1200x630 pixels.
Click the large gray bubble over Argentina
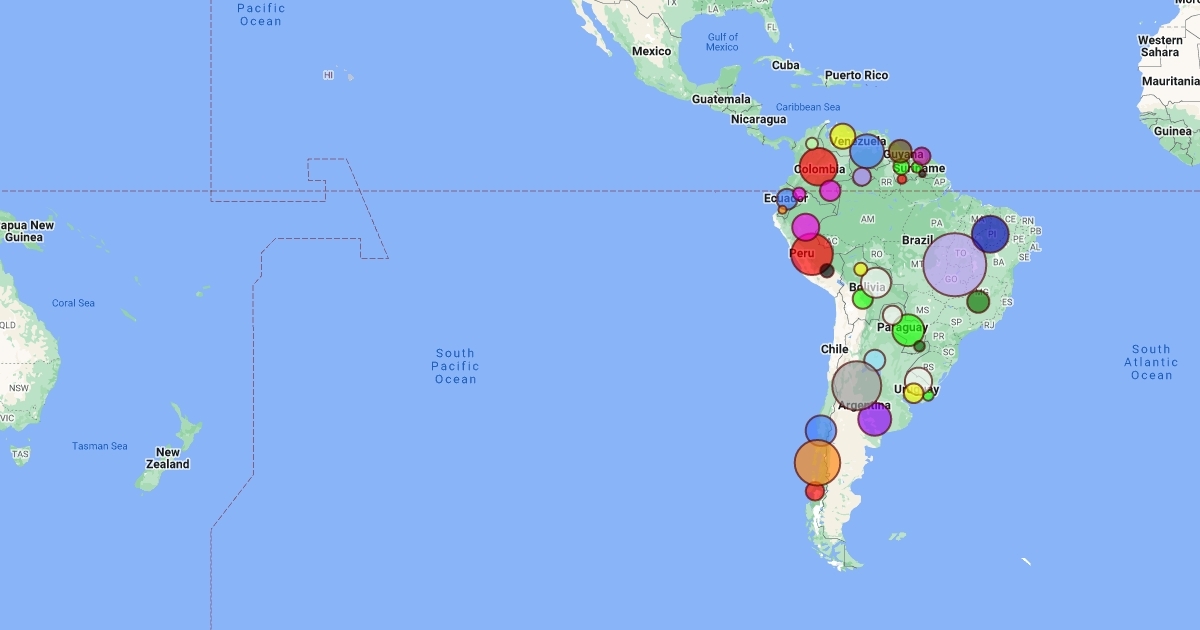pyautogui.click(x=857, y=385)
